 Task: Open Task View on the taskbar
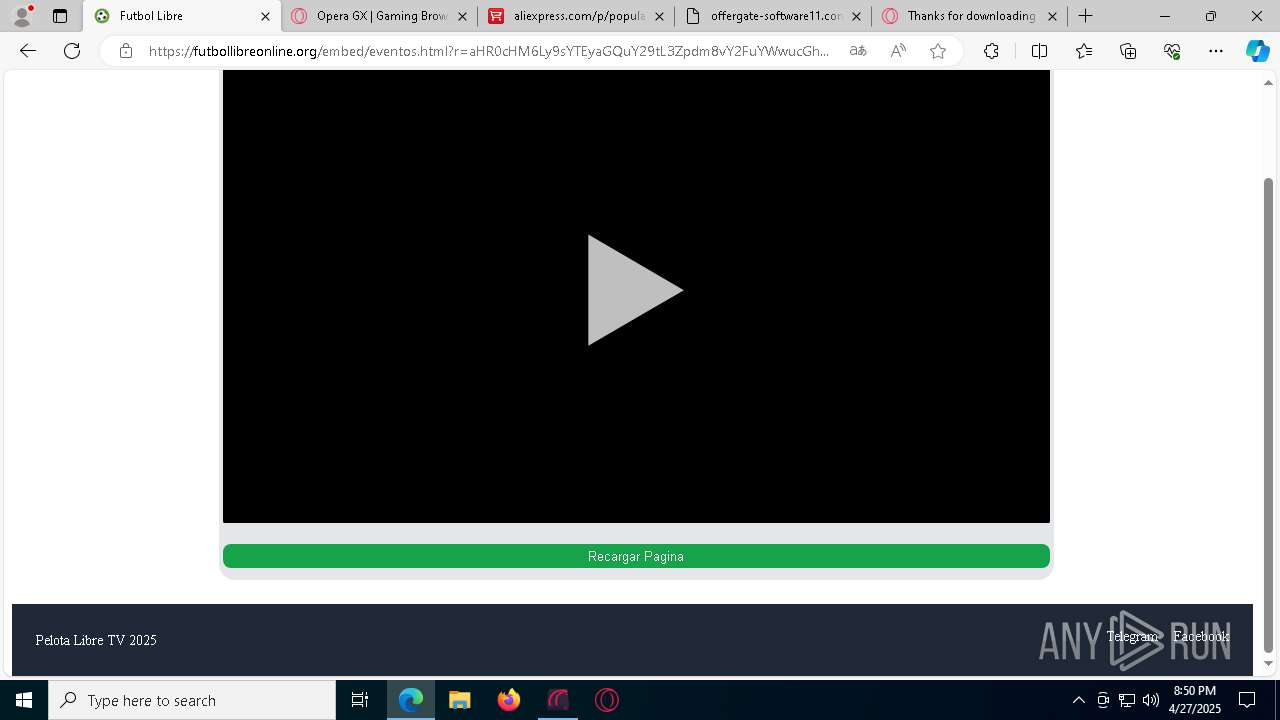[x=360, y=700]
